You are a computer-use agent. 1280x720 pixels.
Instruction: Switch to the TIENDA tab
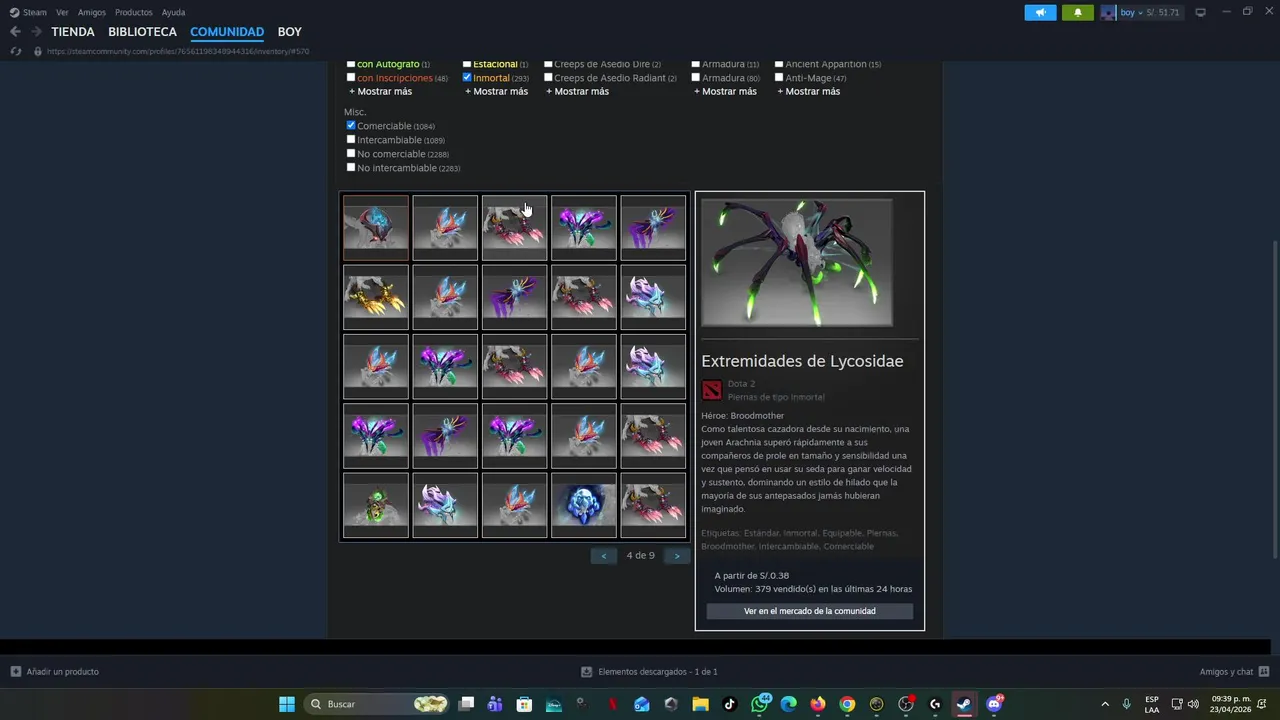click(x=73, y=32)
